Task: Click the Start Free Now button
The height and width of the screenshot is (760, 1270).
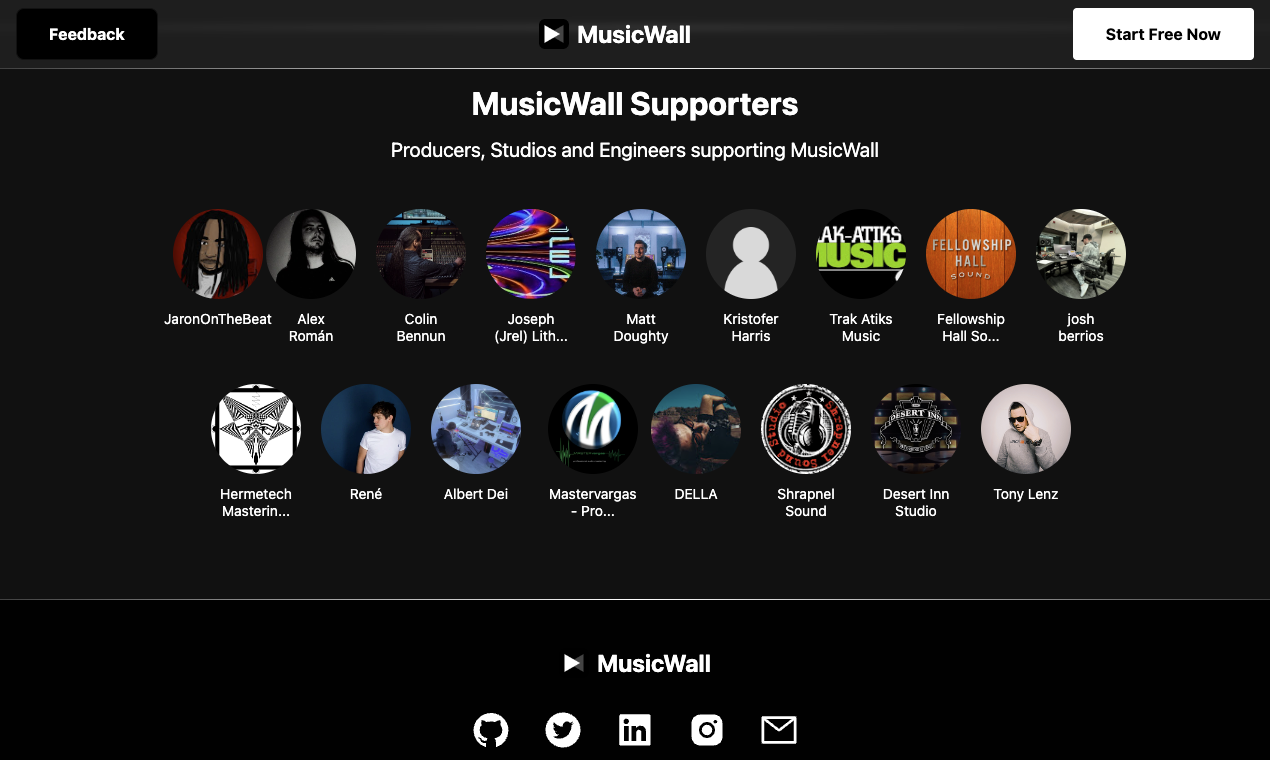Action: [1163, 34]
